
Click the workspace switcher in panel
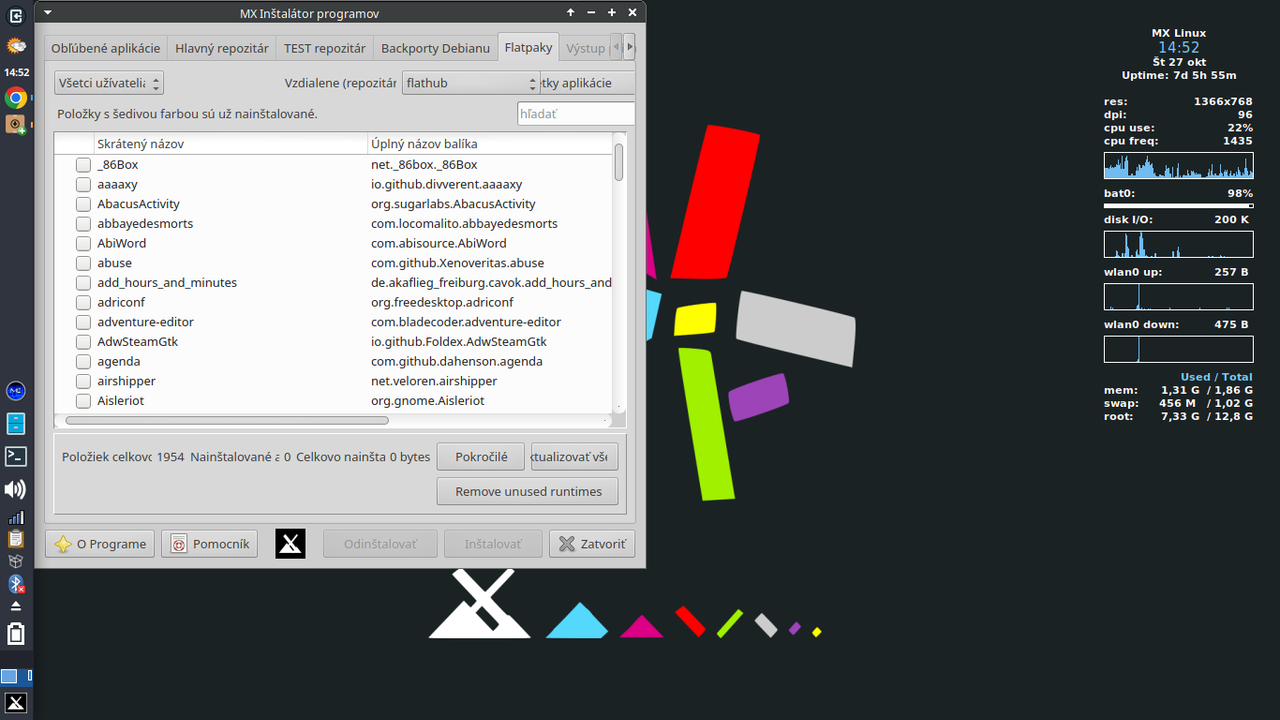16,676
